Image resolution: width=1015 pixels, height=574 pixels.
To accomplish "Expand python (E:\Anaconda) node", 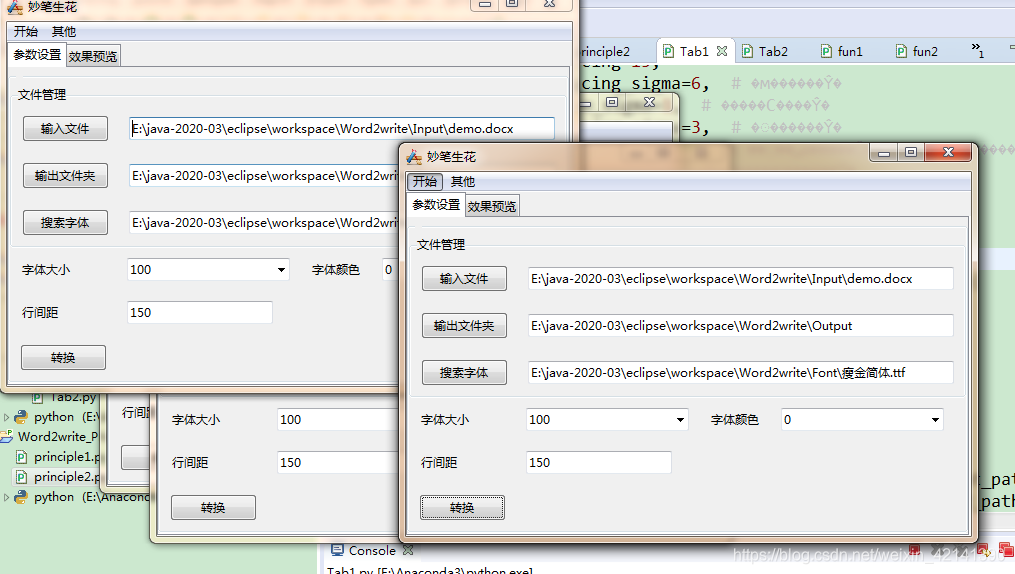I will pos(6,497).
